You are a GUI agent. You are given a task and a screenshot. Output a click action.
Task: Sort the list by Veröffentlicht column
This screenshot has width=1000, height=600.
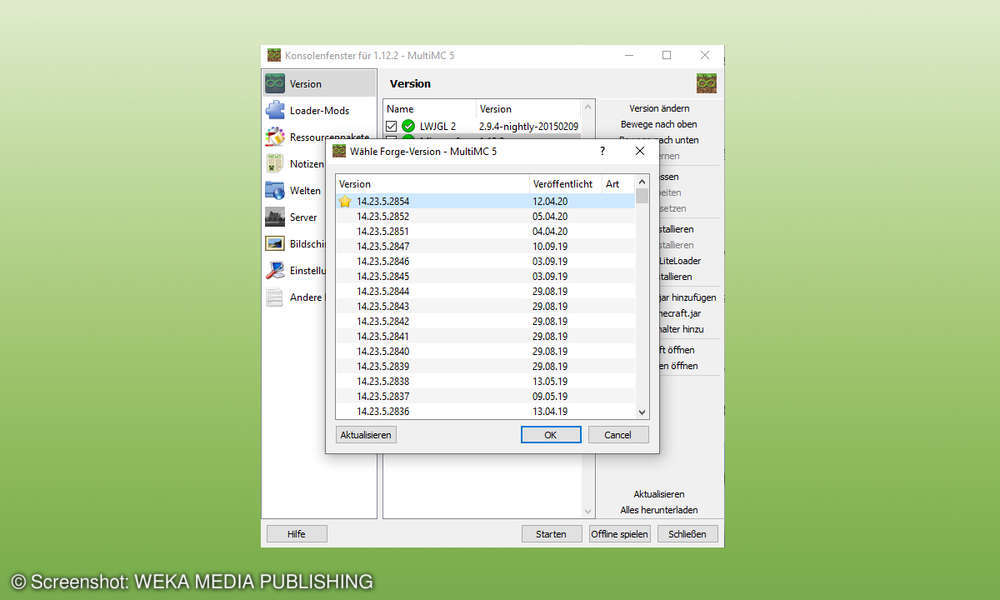point(562,184)
